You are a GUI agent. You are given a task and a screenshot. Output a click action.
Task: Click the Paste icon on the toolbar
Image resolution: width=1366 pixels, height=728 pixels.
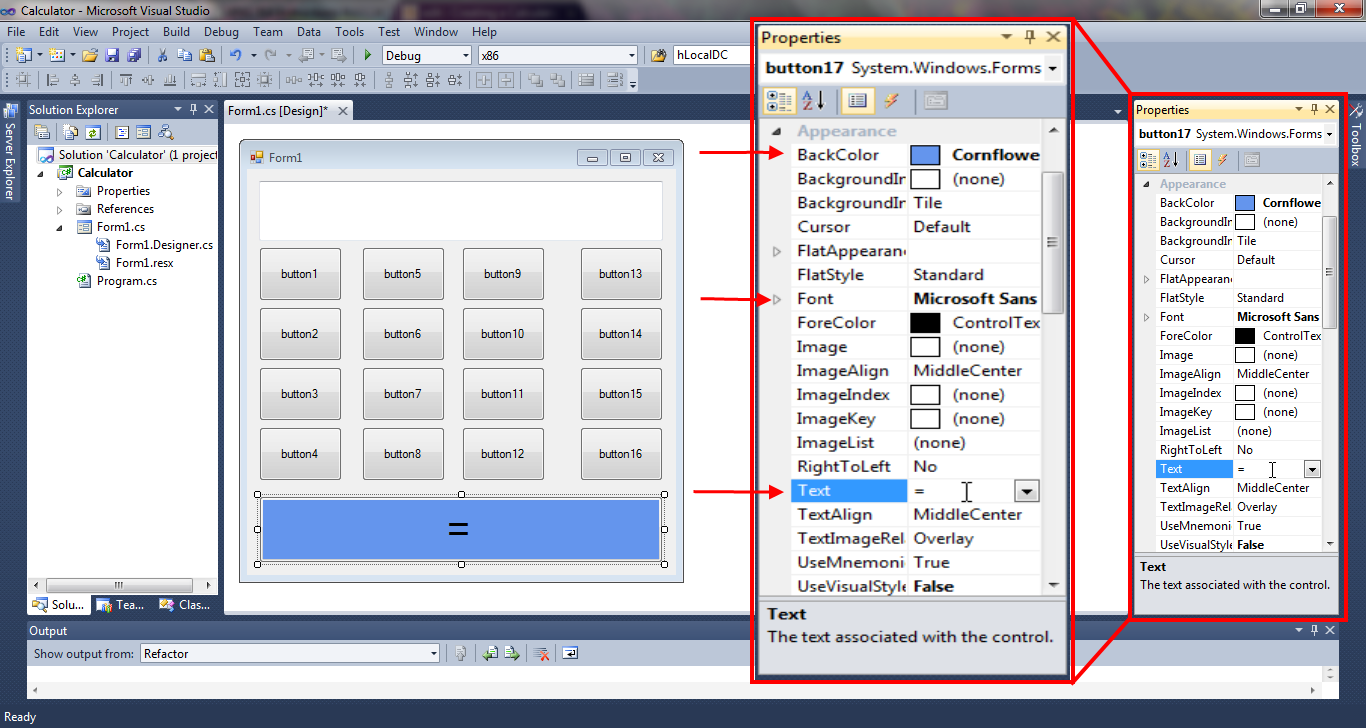(207, 55)
